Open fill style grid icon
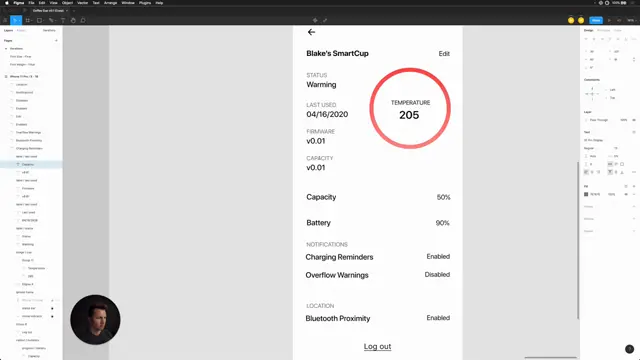The image size is (640, 360). coord(626,186)
